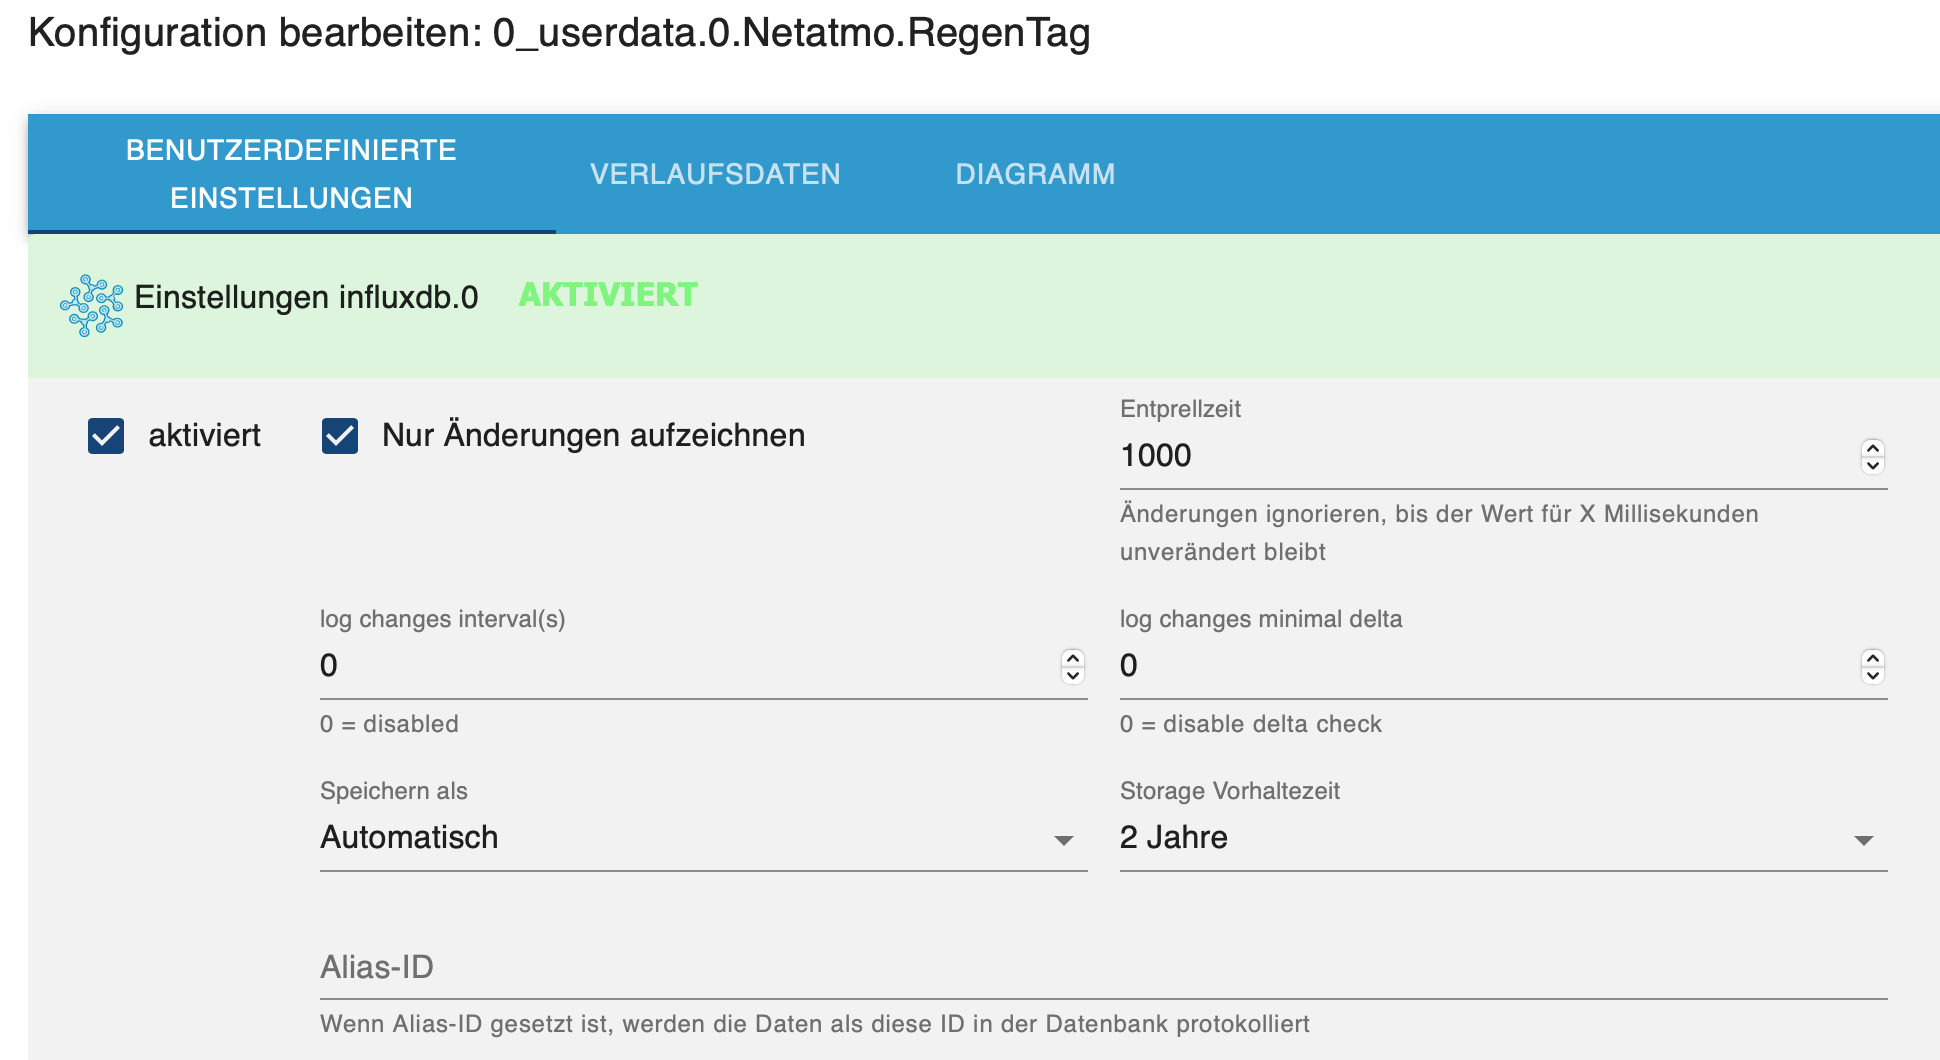The height and width of the screenshot is (1060, 1940).
Task: Lower log changes minimal delta value
Action: (x=1872, y=675)
